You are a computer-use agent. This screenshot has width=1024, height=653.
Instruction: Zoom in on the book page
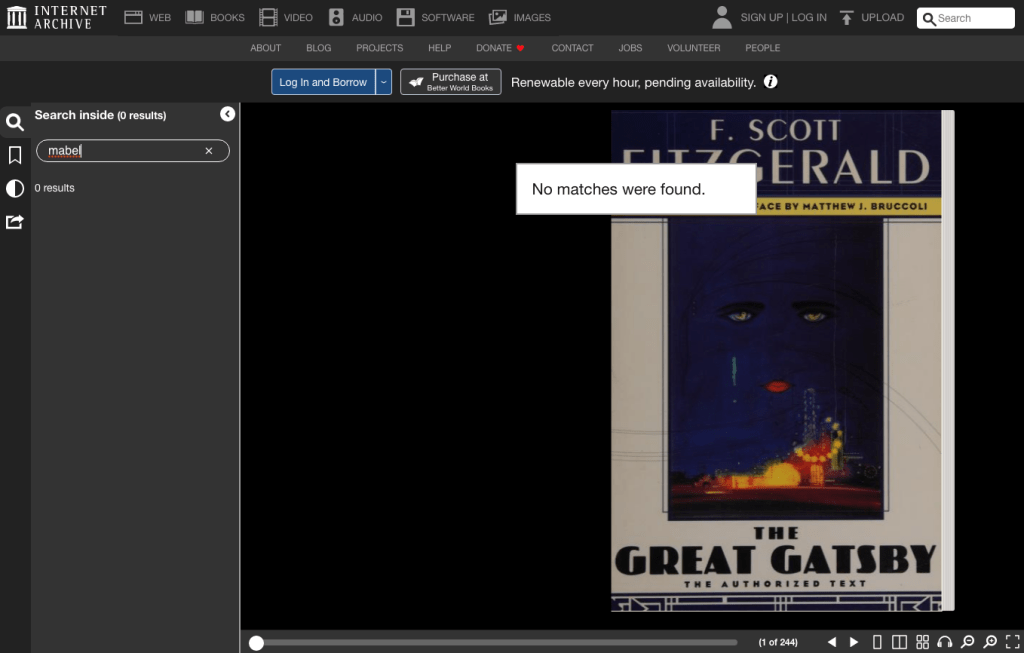(x=989, y=641)
